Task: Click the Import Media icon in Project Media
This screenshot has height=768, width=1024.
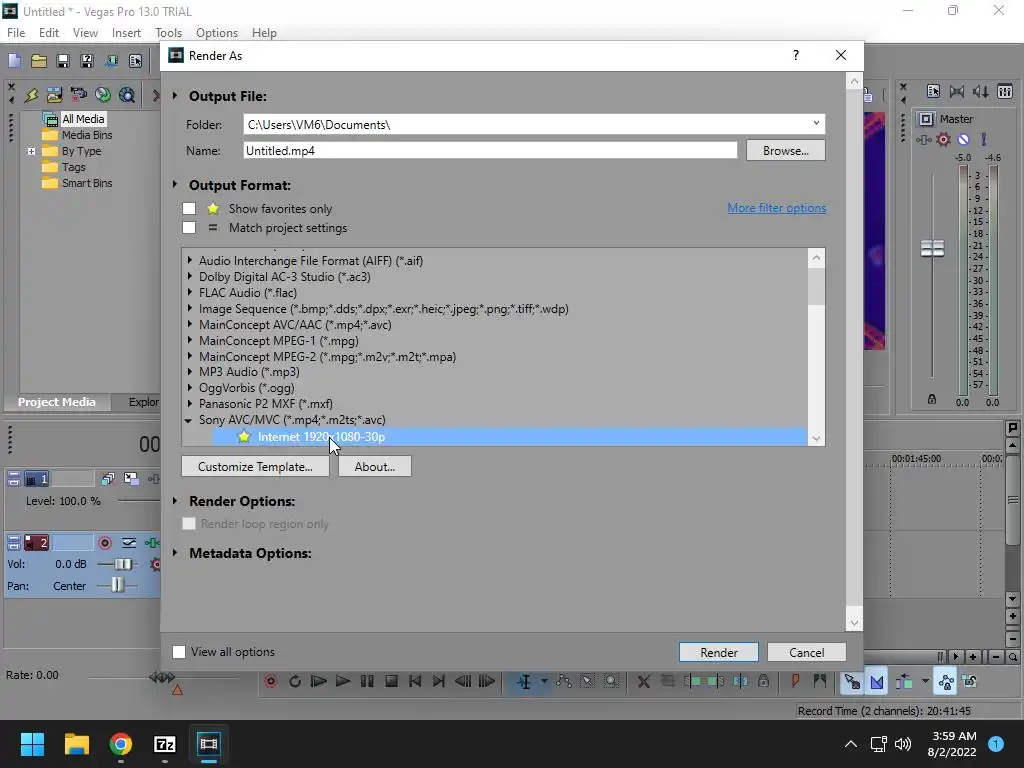Action: point(54,95)
